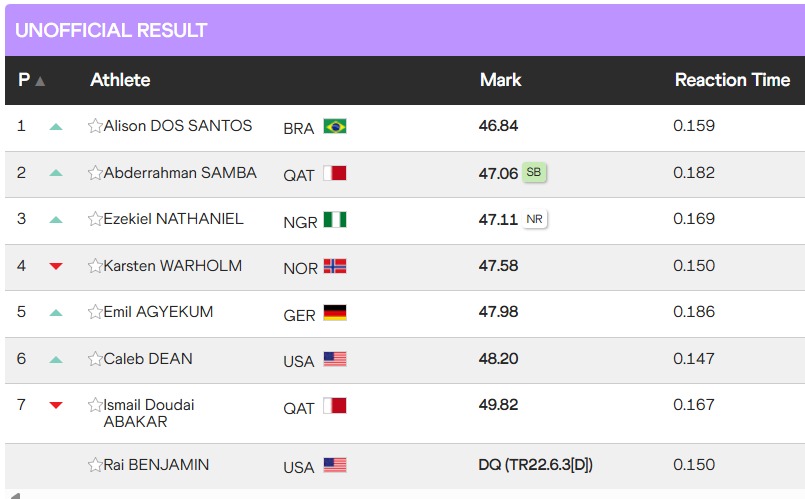Click the star beside Rai BENJAMIN
The height and width of the screenshot is (499, 805).
pos(95,465)
